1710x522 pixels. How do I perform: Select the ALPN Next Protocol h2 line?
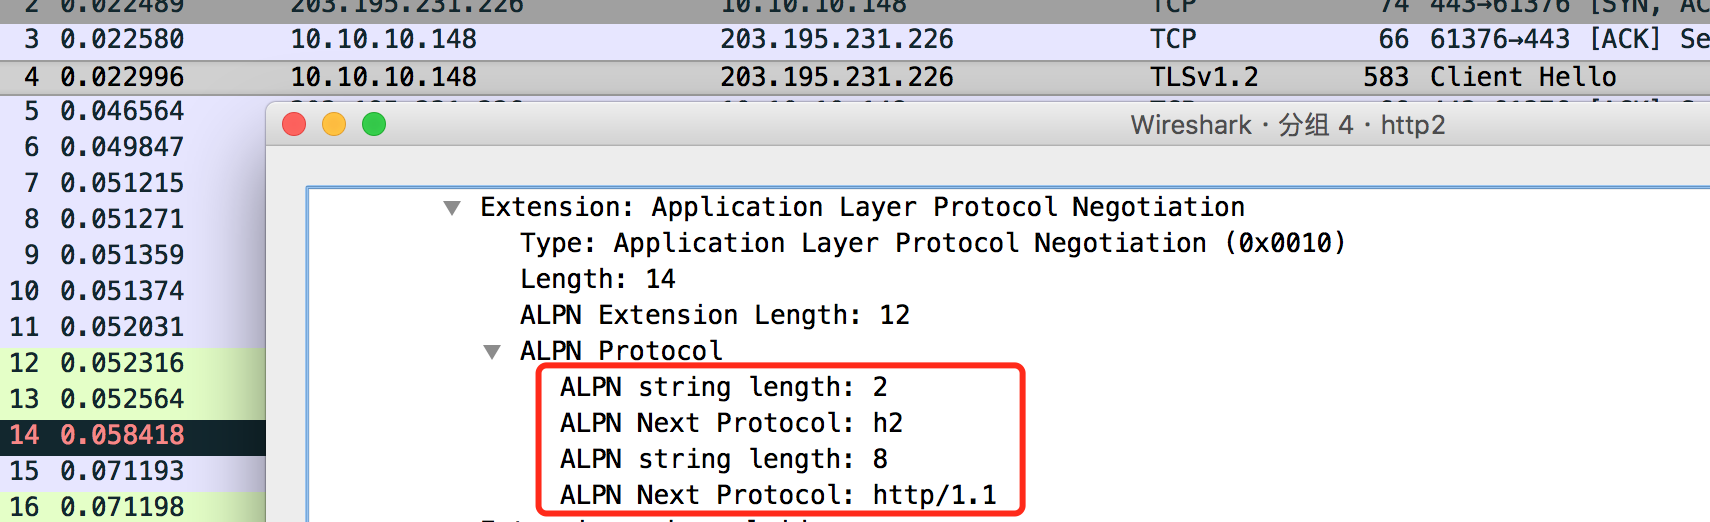click(x=730, y=423)
